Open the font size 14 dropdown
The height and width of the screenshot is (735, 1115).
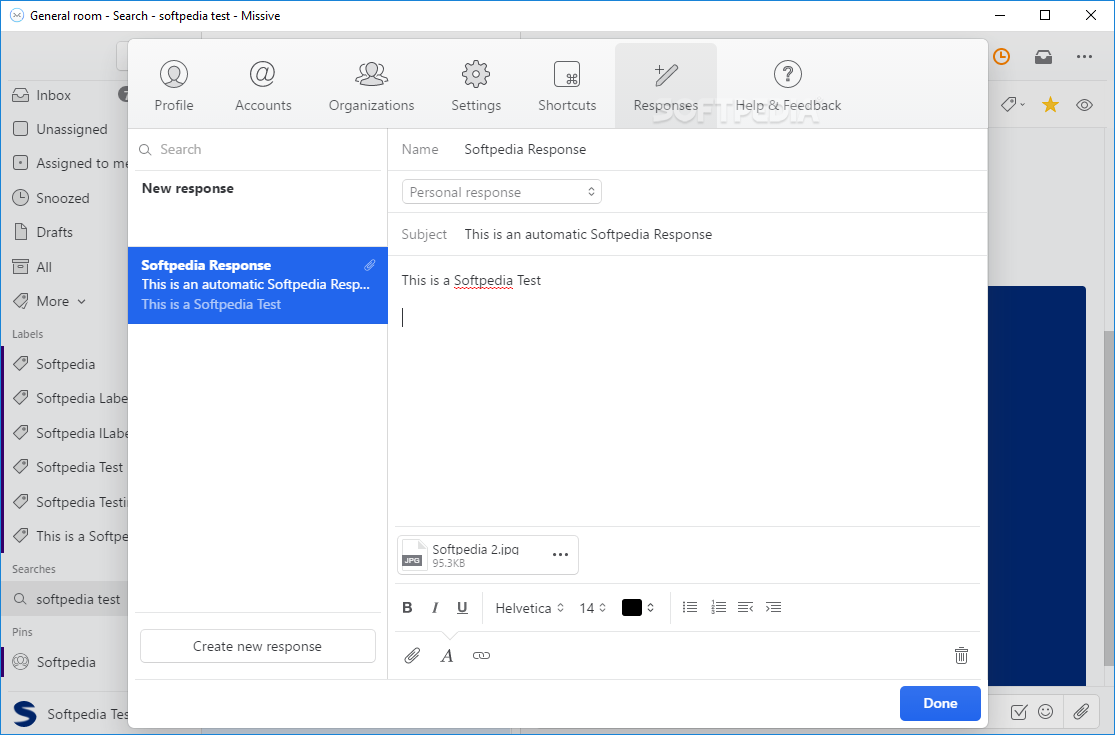point(592,608)
